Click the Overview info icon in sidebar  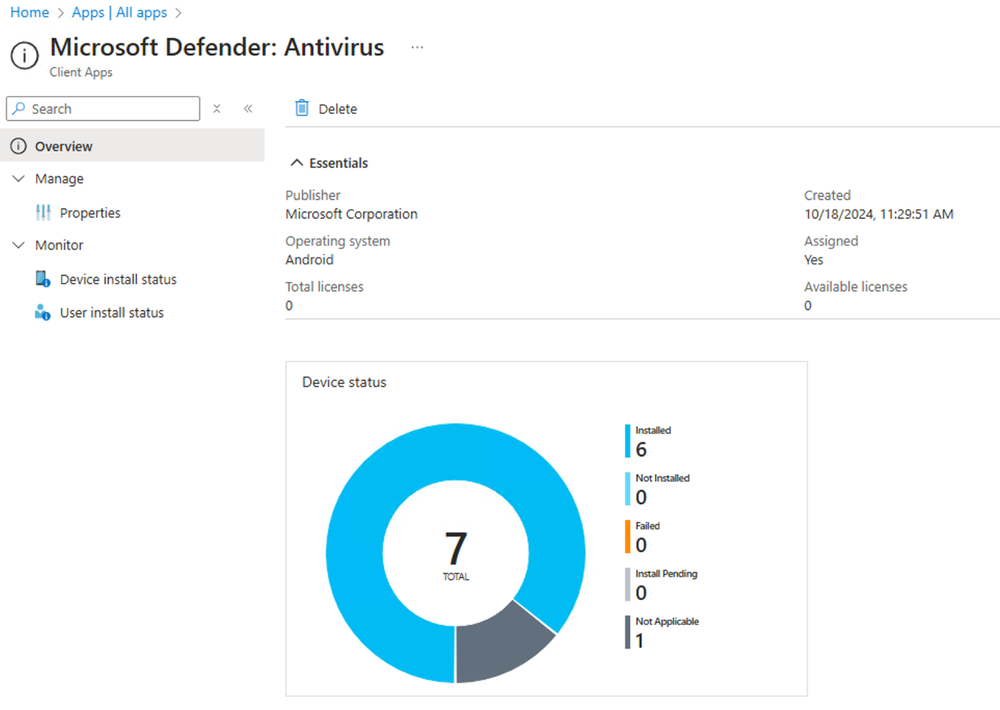click(x=19, y=145)
